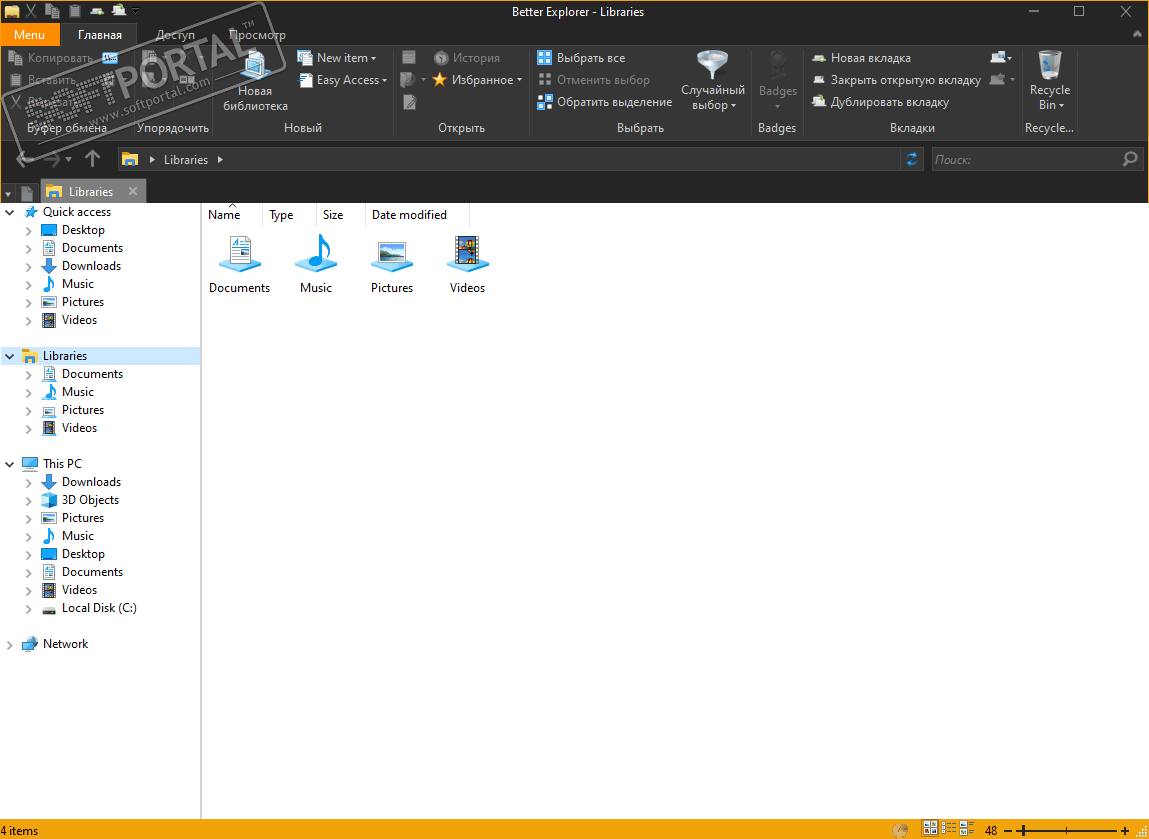The height and width of the screenshot is (839, 1149).
Task: Click the pie chart icon in status bar
Action: click(x=901, y=829)
